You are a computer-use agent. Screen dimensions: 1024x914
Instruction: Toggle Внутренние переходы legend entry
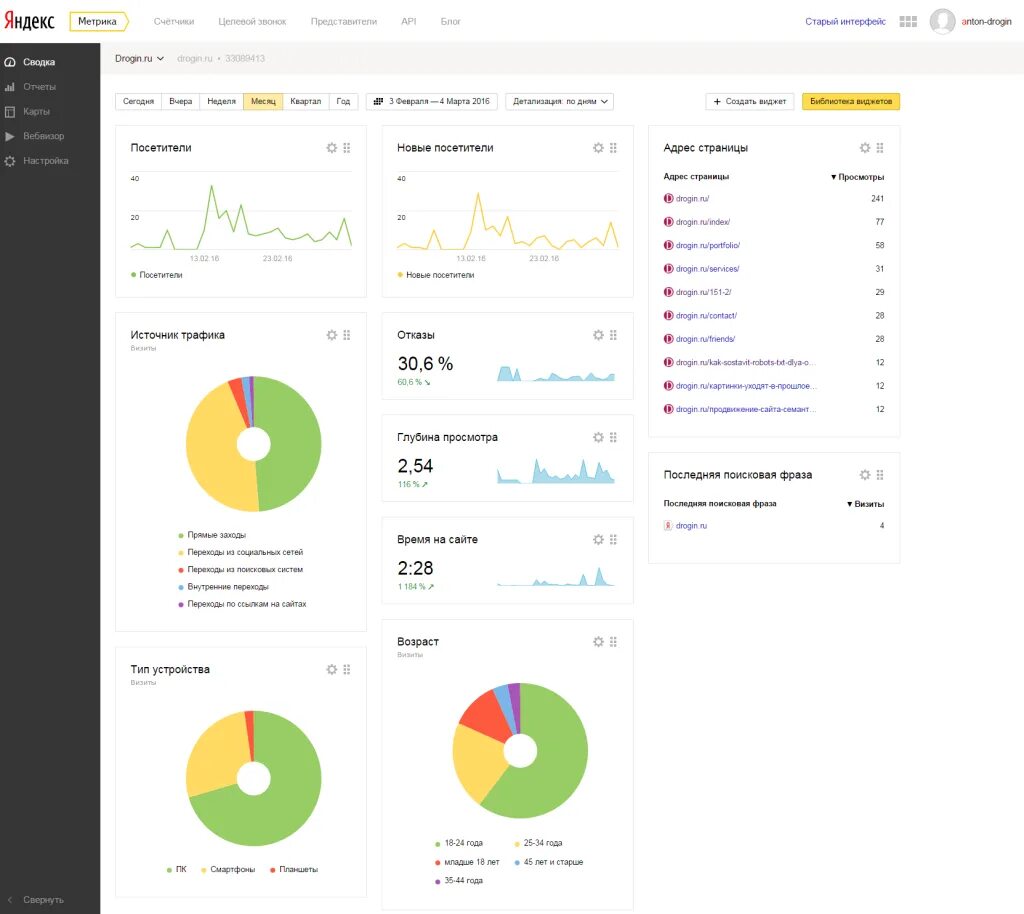[223, 587]
